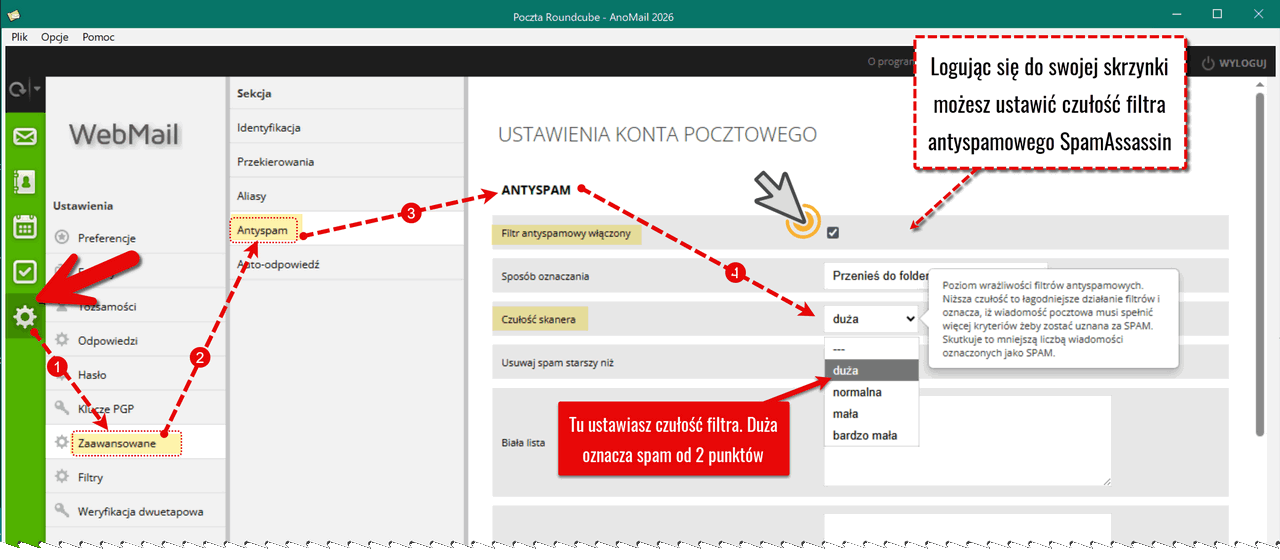Select Identyfikacja section
The width and height of the screenshot is (1280, 560).
point(347,127)
